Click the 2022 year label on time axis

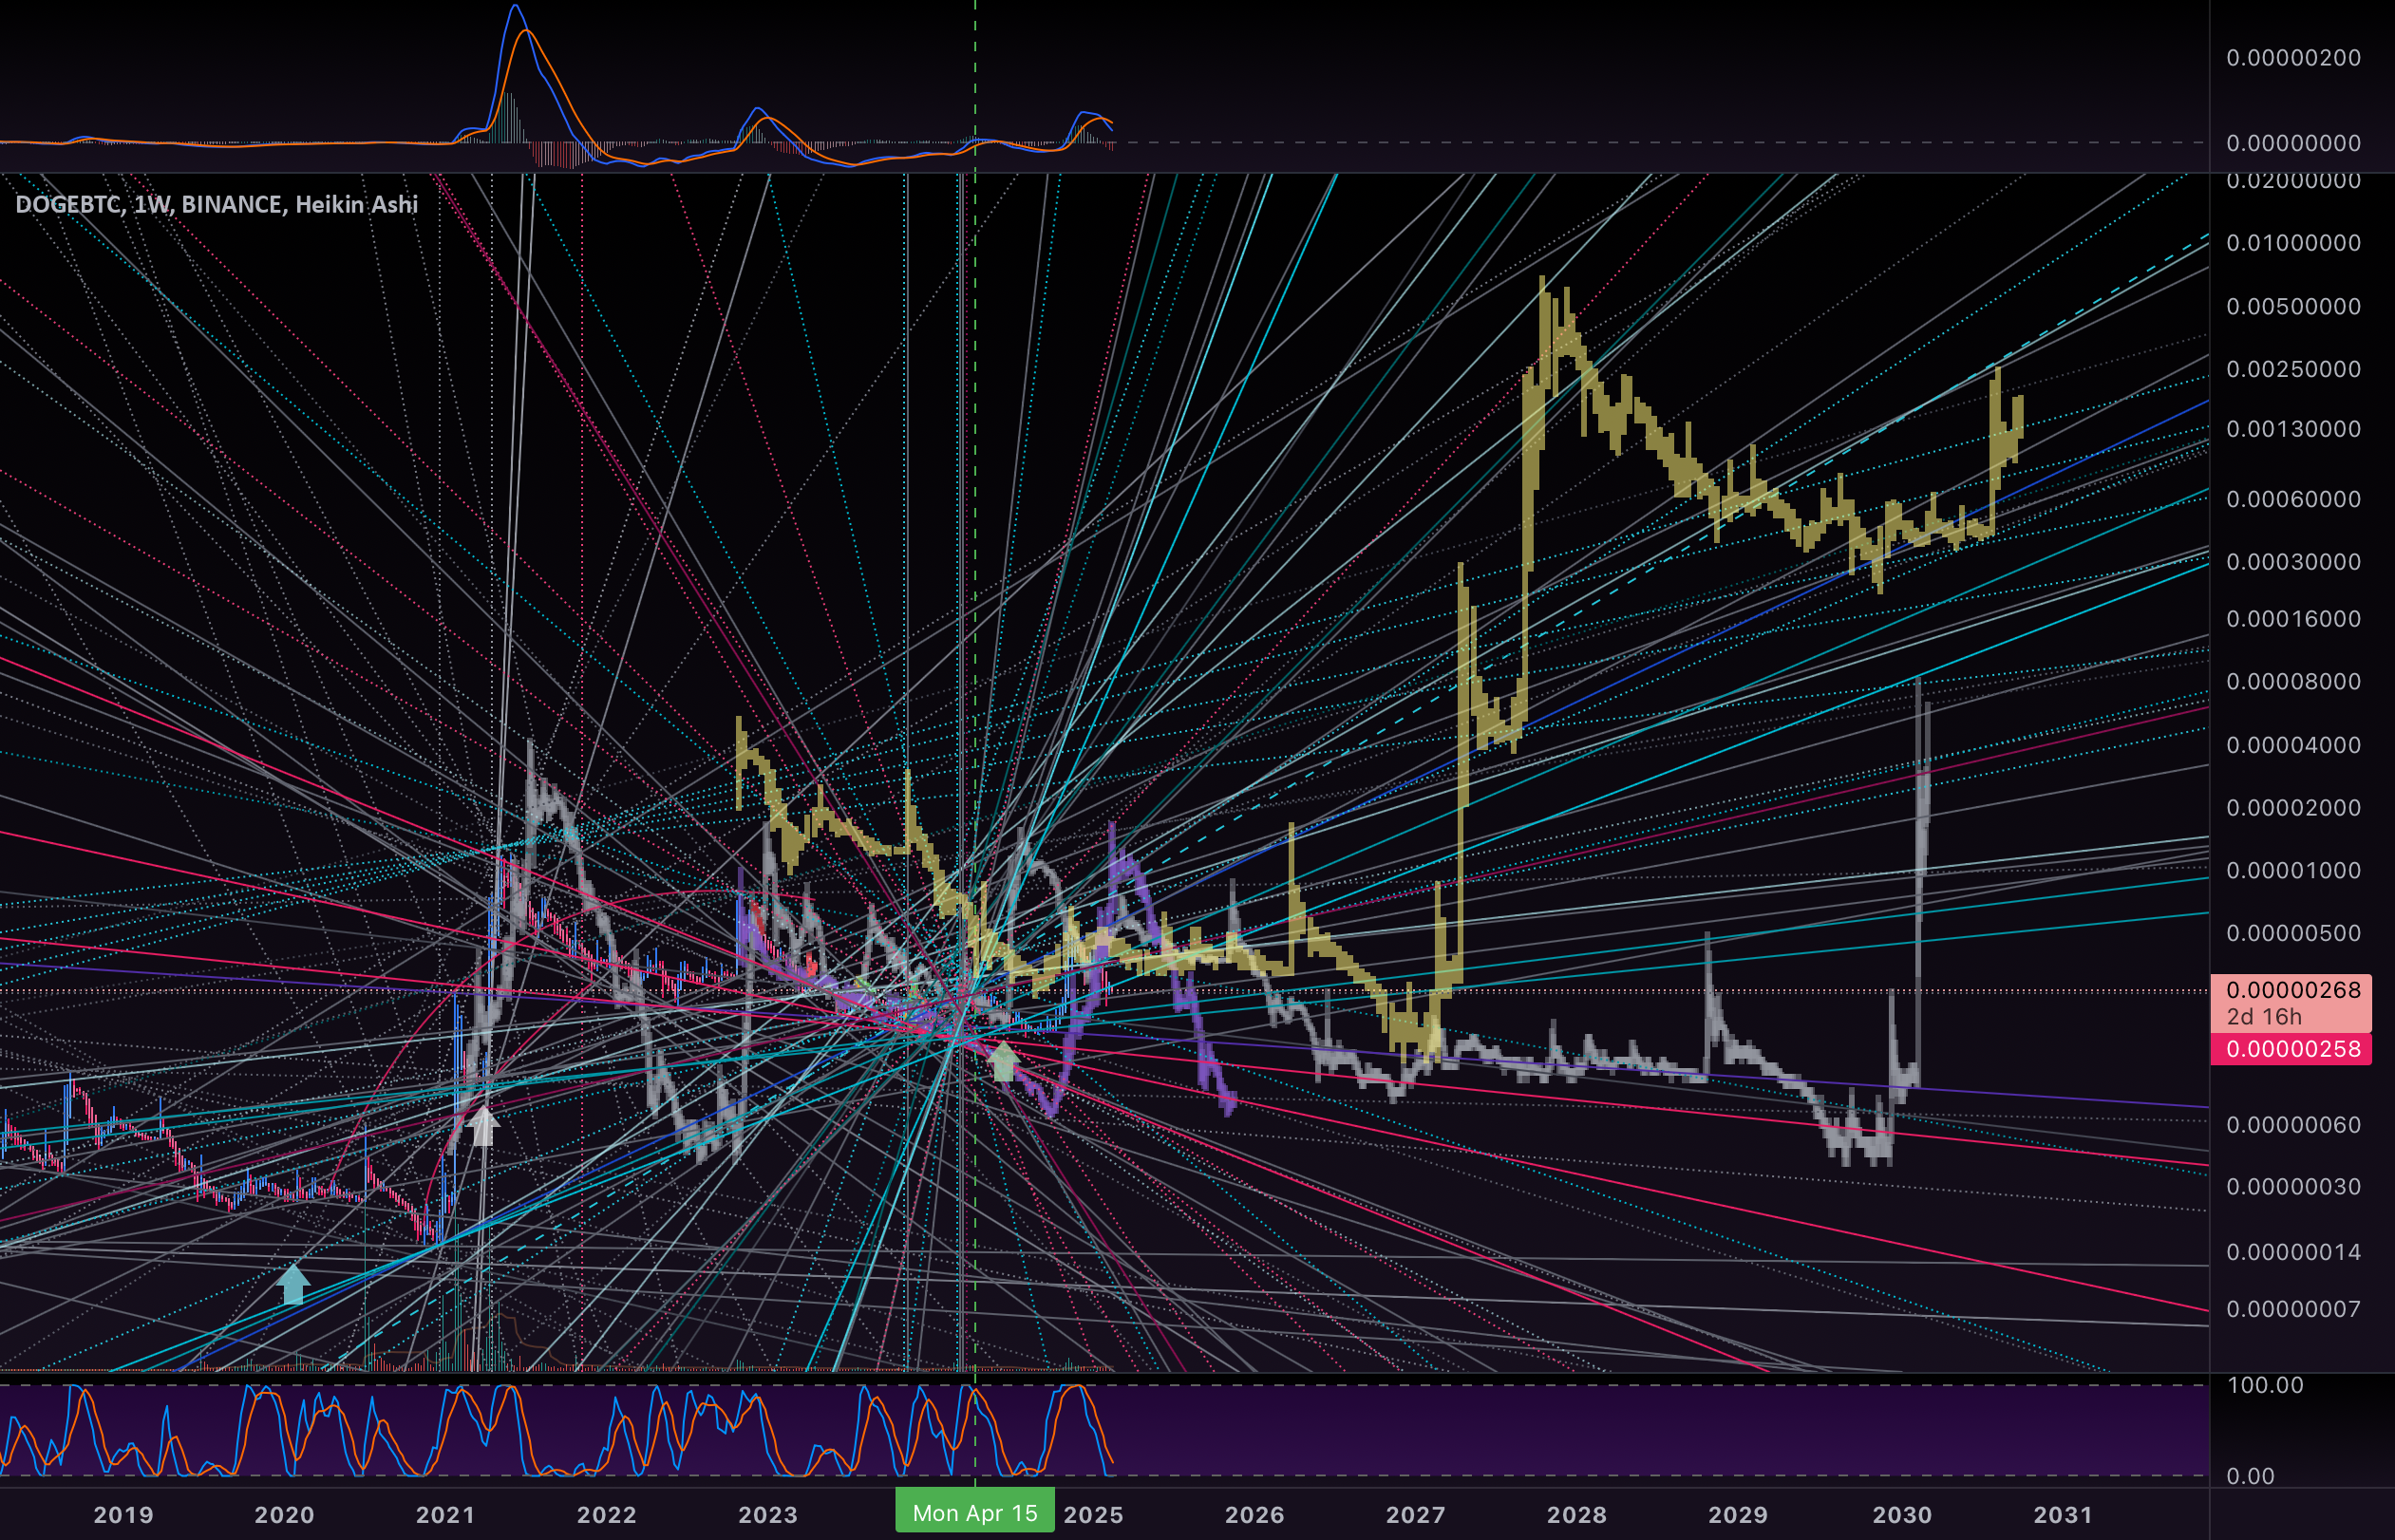(607, 1514)
